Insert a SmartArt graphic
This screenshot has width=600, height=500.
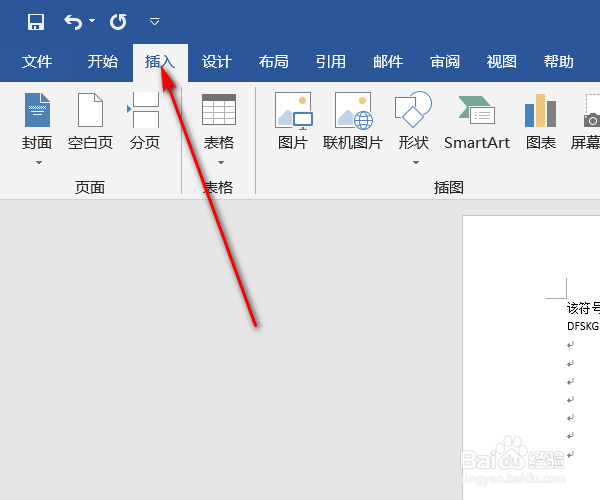[x=477, y=122]
